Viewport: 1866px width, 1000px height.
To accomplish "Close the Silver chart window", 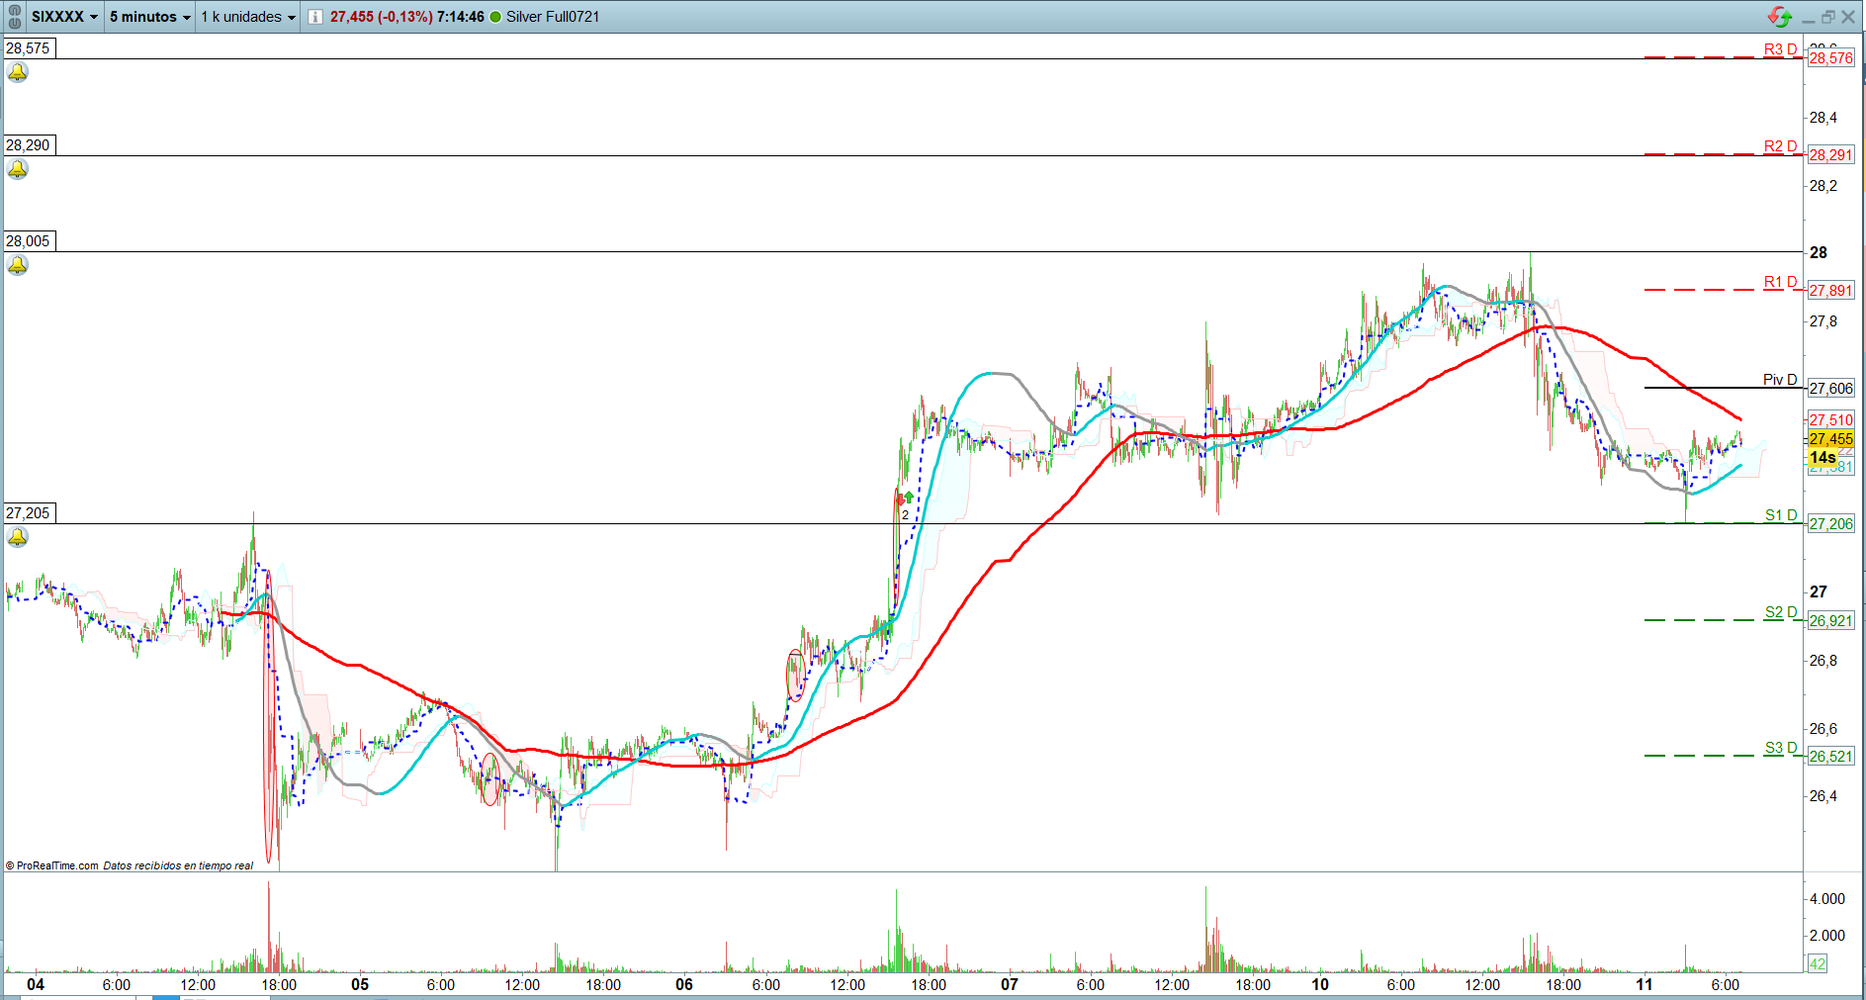I will pos(1848,17).
